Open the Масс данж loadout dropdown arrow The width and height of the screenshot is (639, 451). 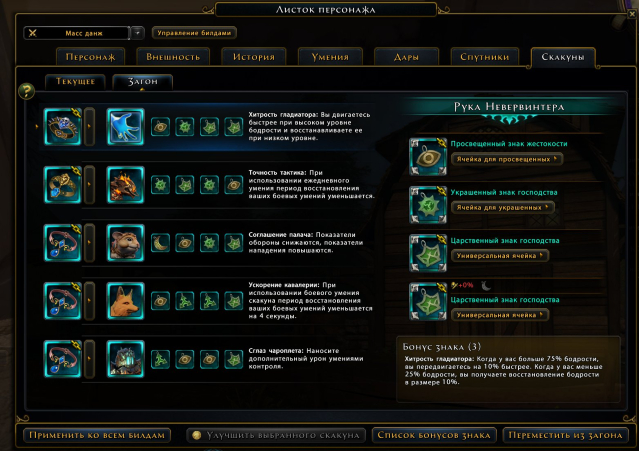pyautogui.click(x=138, y=33)
